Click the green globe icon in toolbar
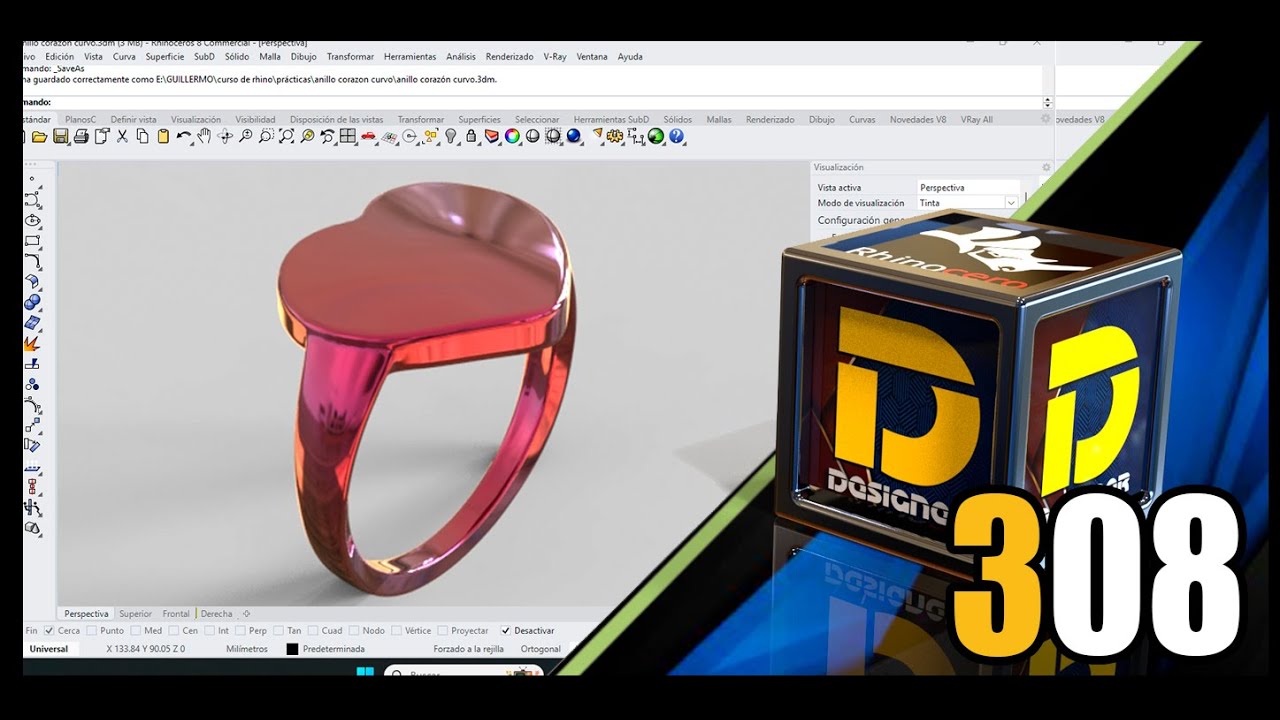 pyautogui.click(x=655, y=136)
